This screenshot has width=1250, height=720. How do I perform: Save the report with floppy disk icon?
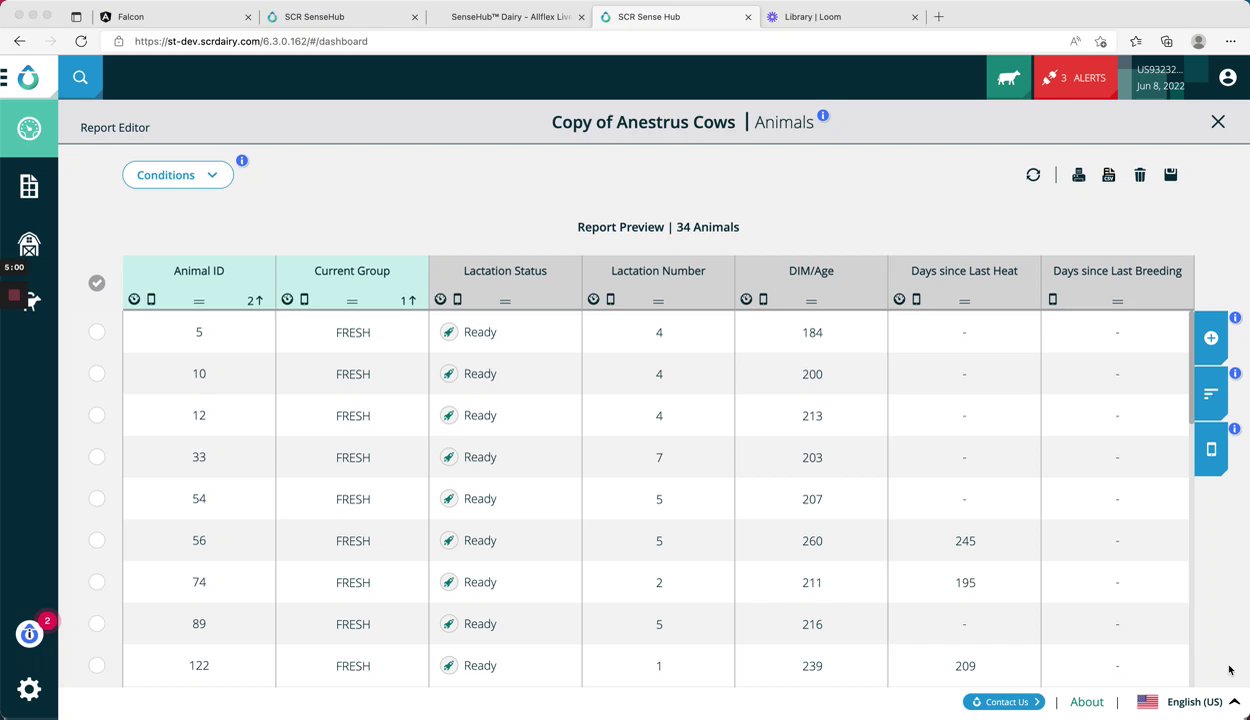pos(1170,175)
